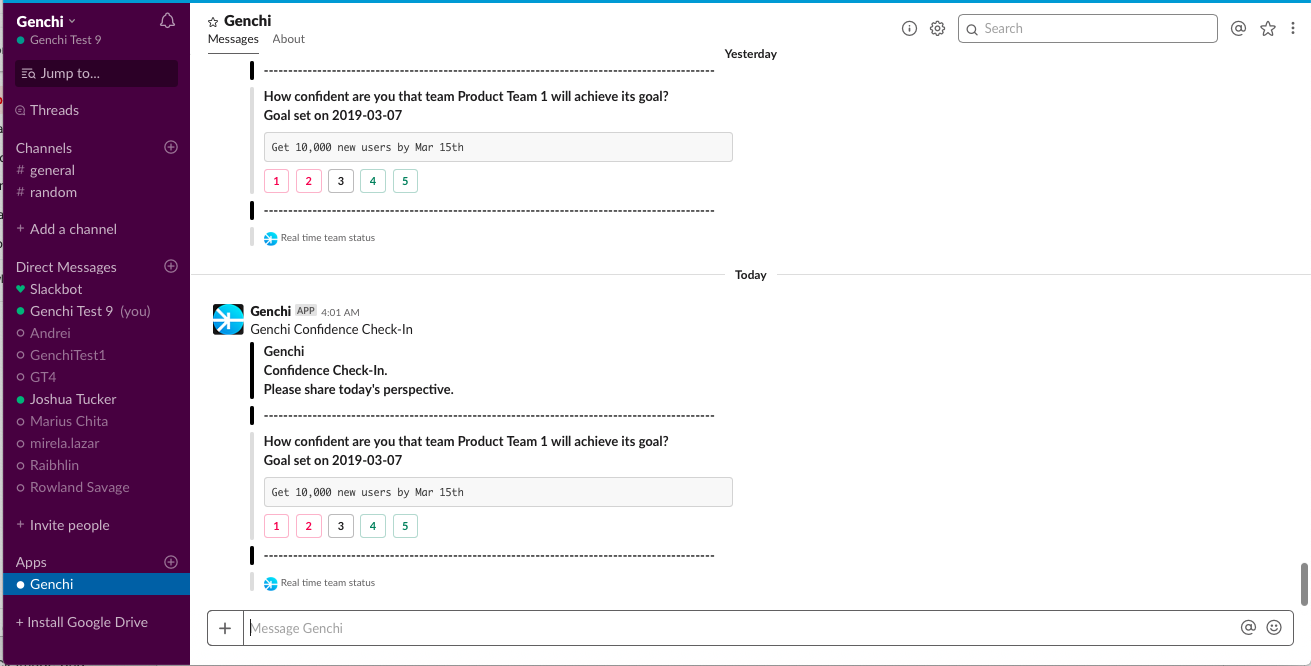The image size is (1311, 666).
Task: Click the plus attachment button in composer
Action: click(x=225, y=628)
